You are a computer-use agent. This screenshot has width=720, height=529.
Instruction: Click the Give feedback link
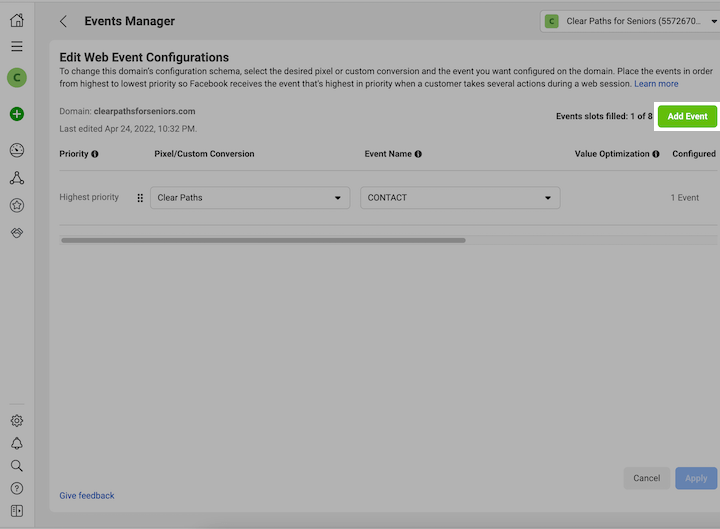point(87,496)
